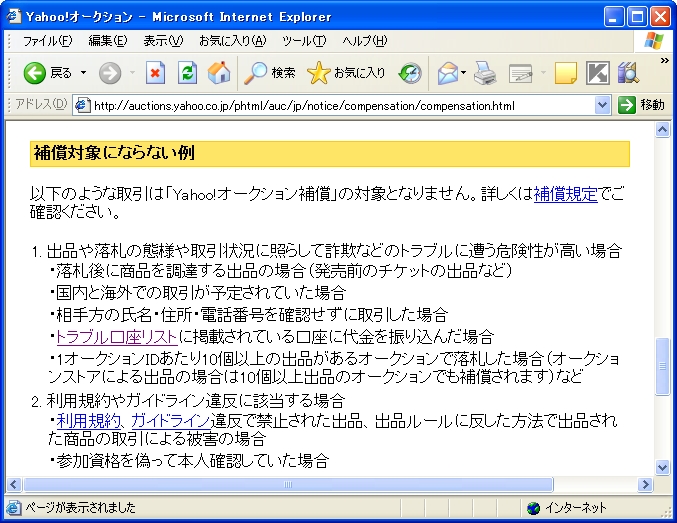Click the status bar page icon

pyautogui.click(x=13, y=508)
